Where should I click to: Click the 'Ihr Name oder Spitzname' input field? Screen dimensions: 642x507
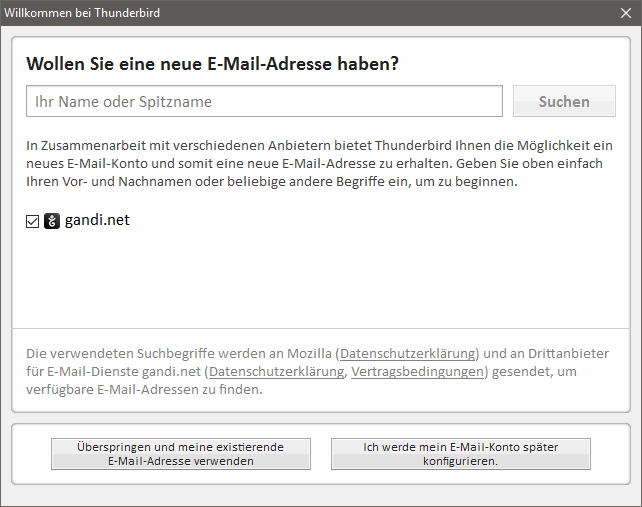264,101
